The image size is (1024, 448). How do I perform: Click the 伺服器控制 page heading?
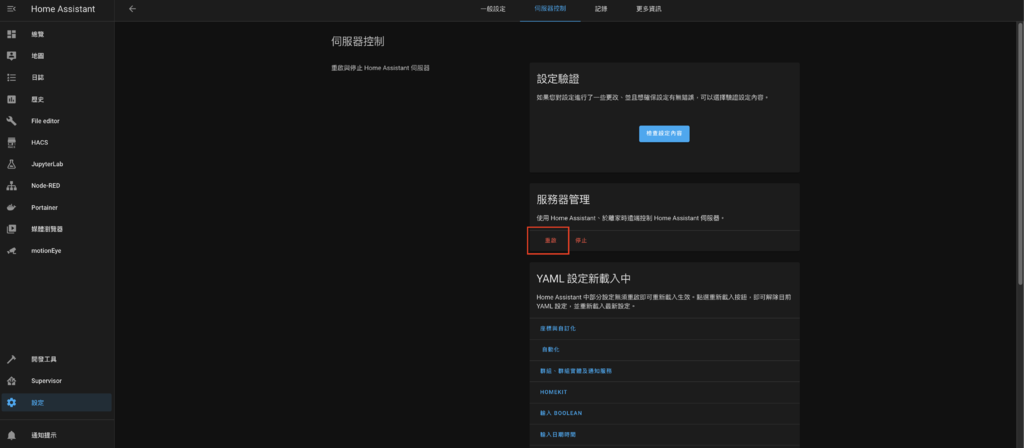pyautogui.click(x=358, y=42)
